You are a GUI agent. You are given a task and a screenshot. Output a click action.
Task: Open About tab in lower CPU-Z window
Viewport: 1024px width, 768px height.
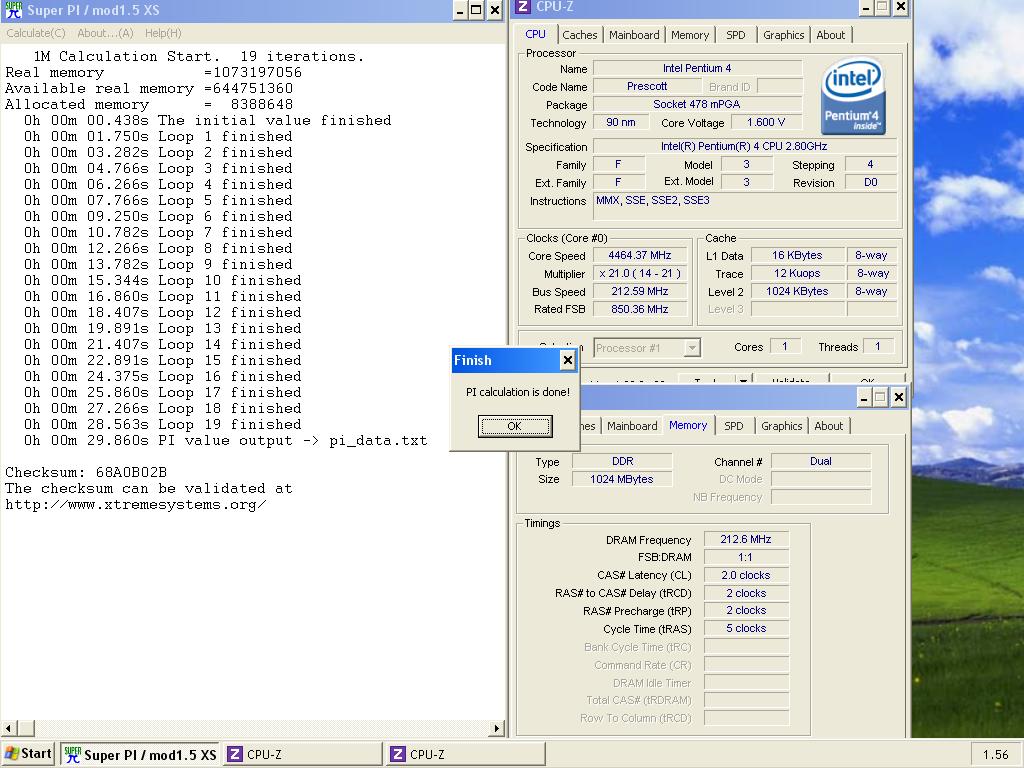point(829,426)
